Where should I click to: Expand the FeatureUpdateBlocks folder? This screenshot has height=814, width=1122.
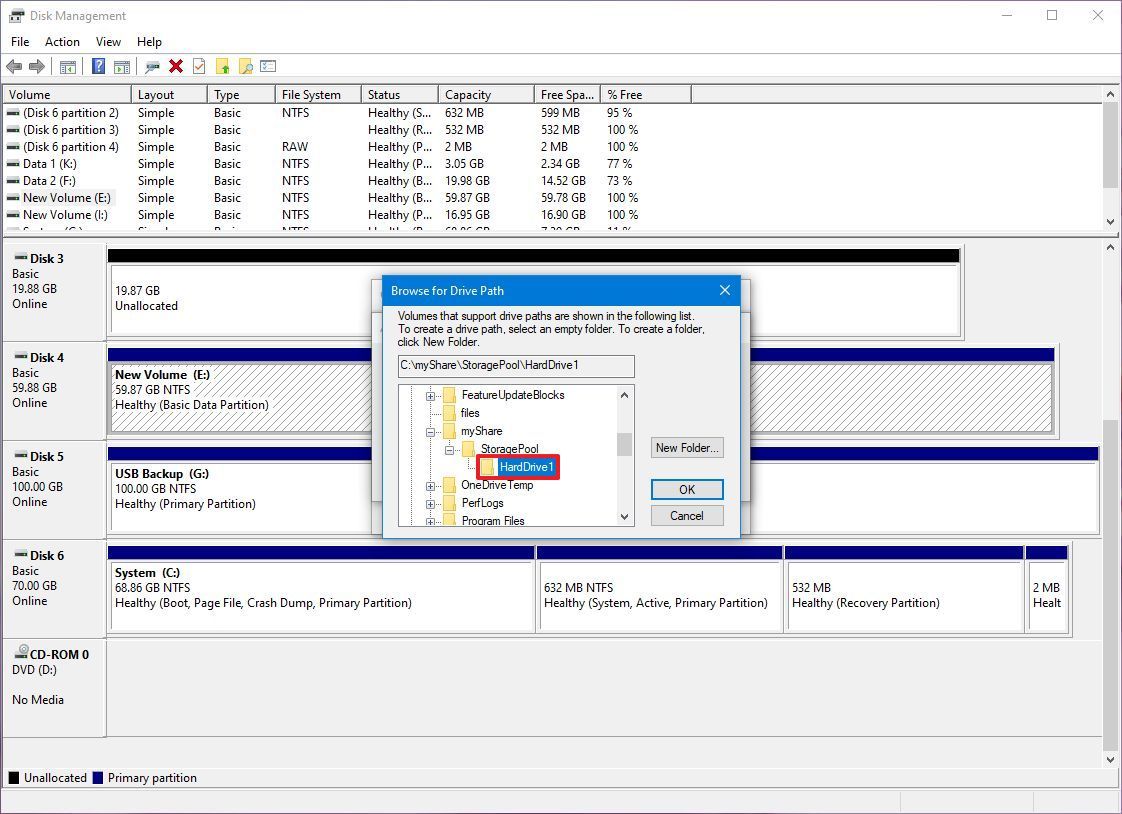[x=430, y=395]
